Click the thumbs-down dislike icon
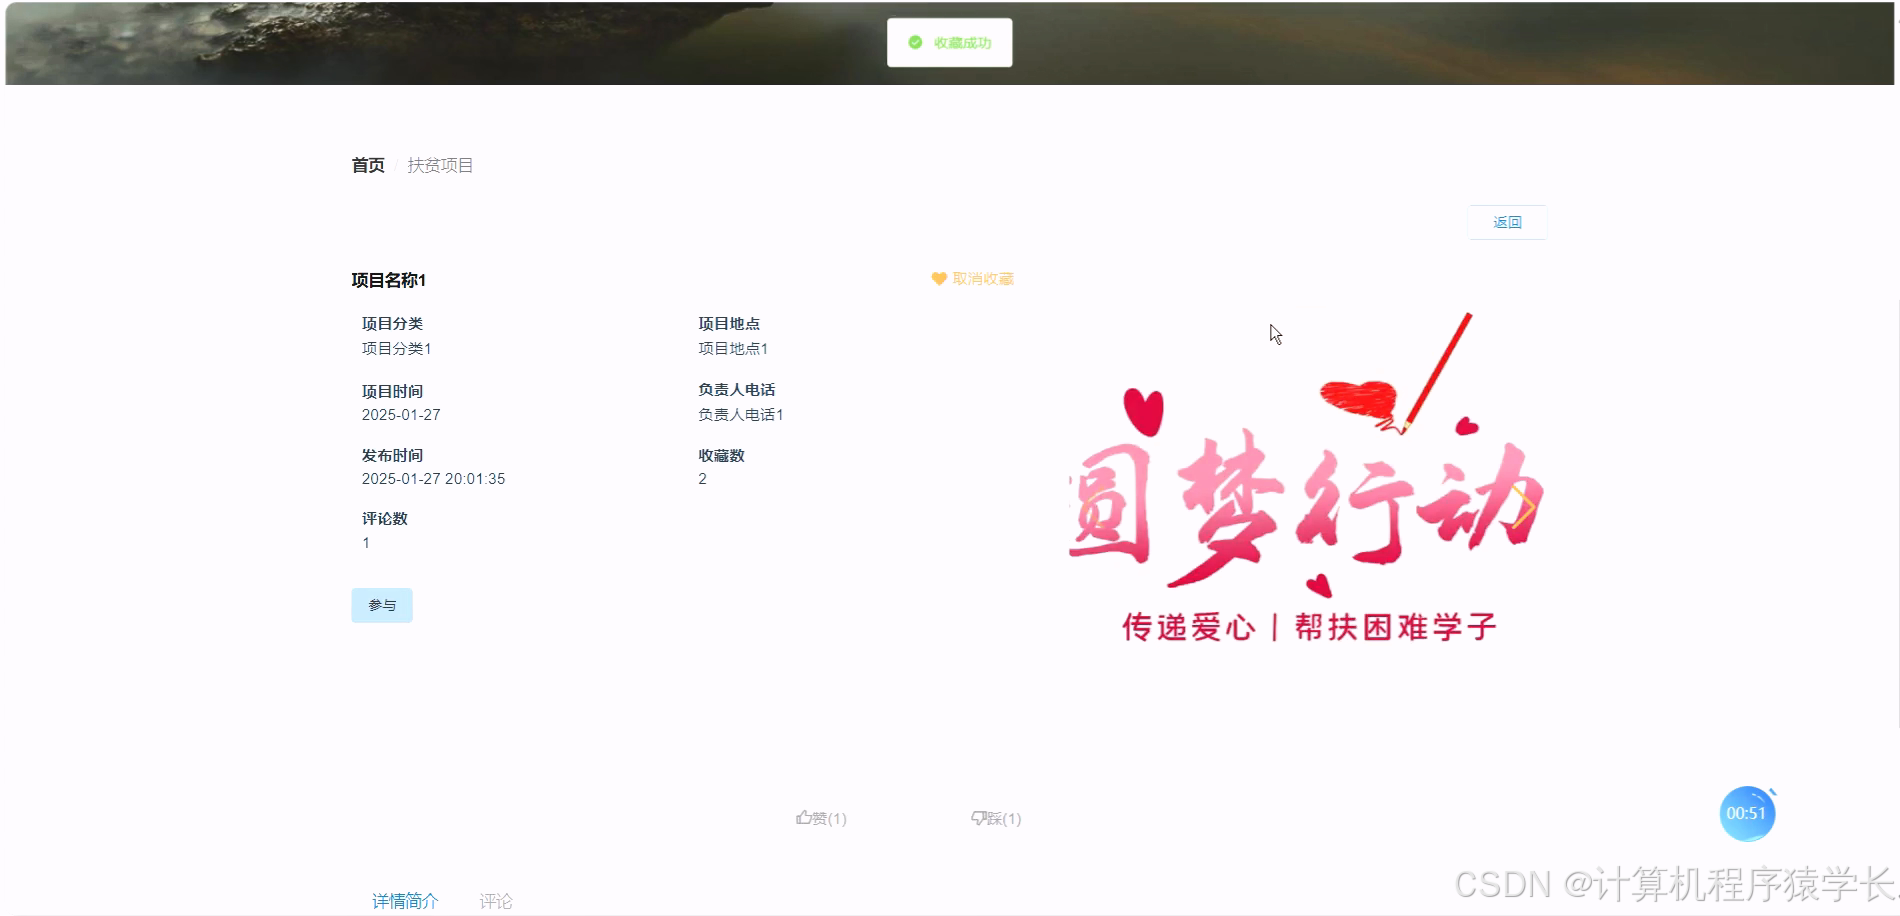 point(979,817)
